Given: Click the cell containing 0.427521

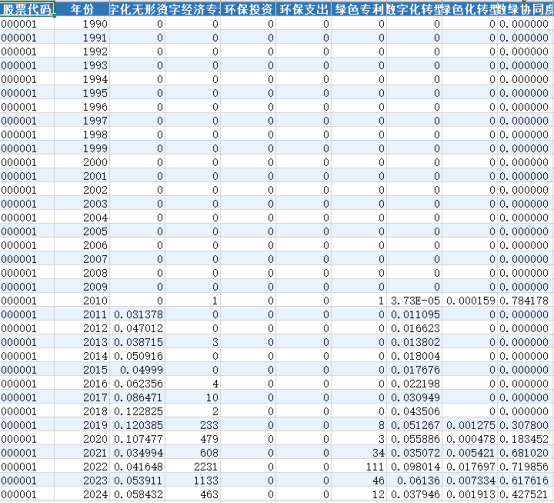Looking at the screenshot, I should click(x=525, y=494).
